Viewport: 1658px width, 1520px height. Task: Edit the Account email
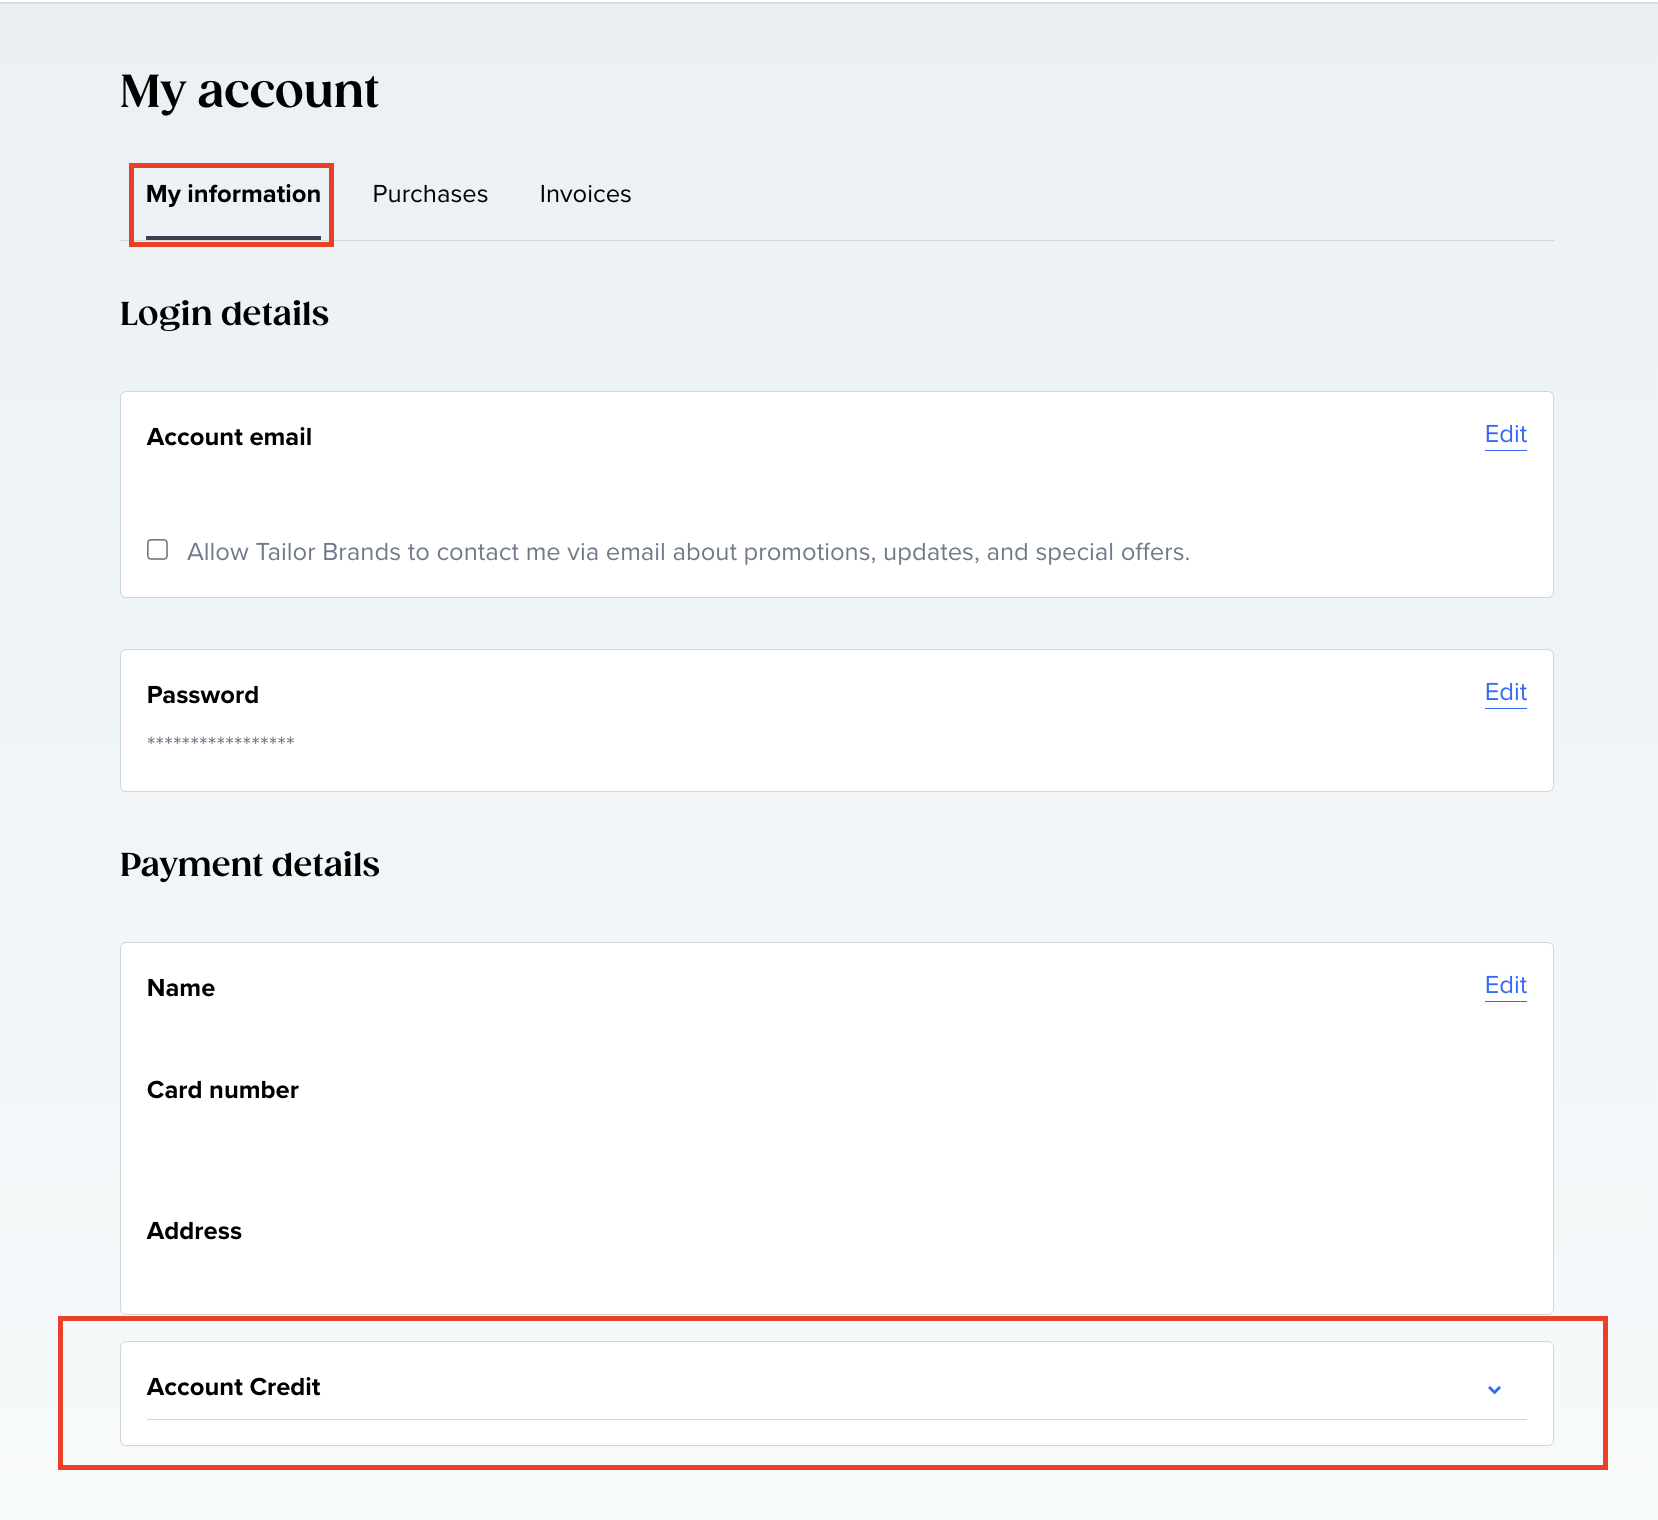1505,434
